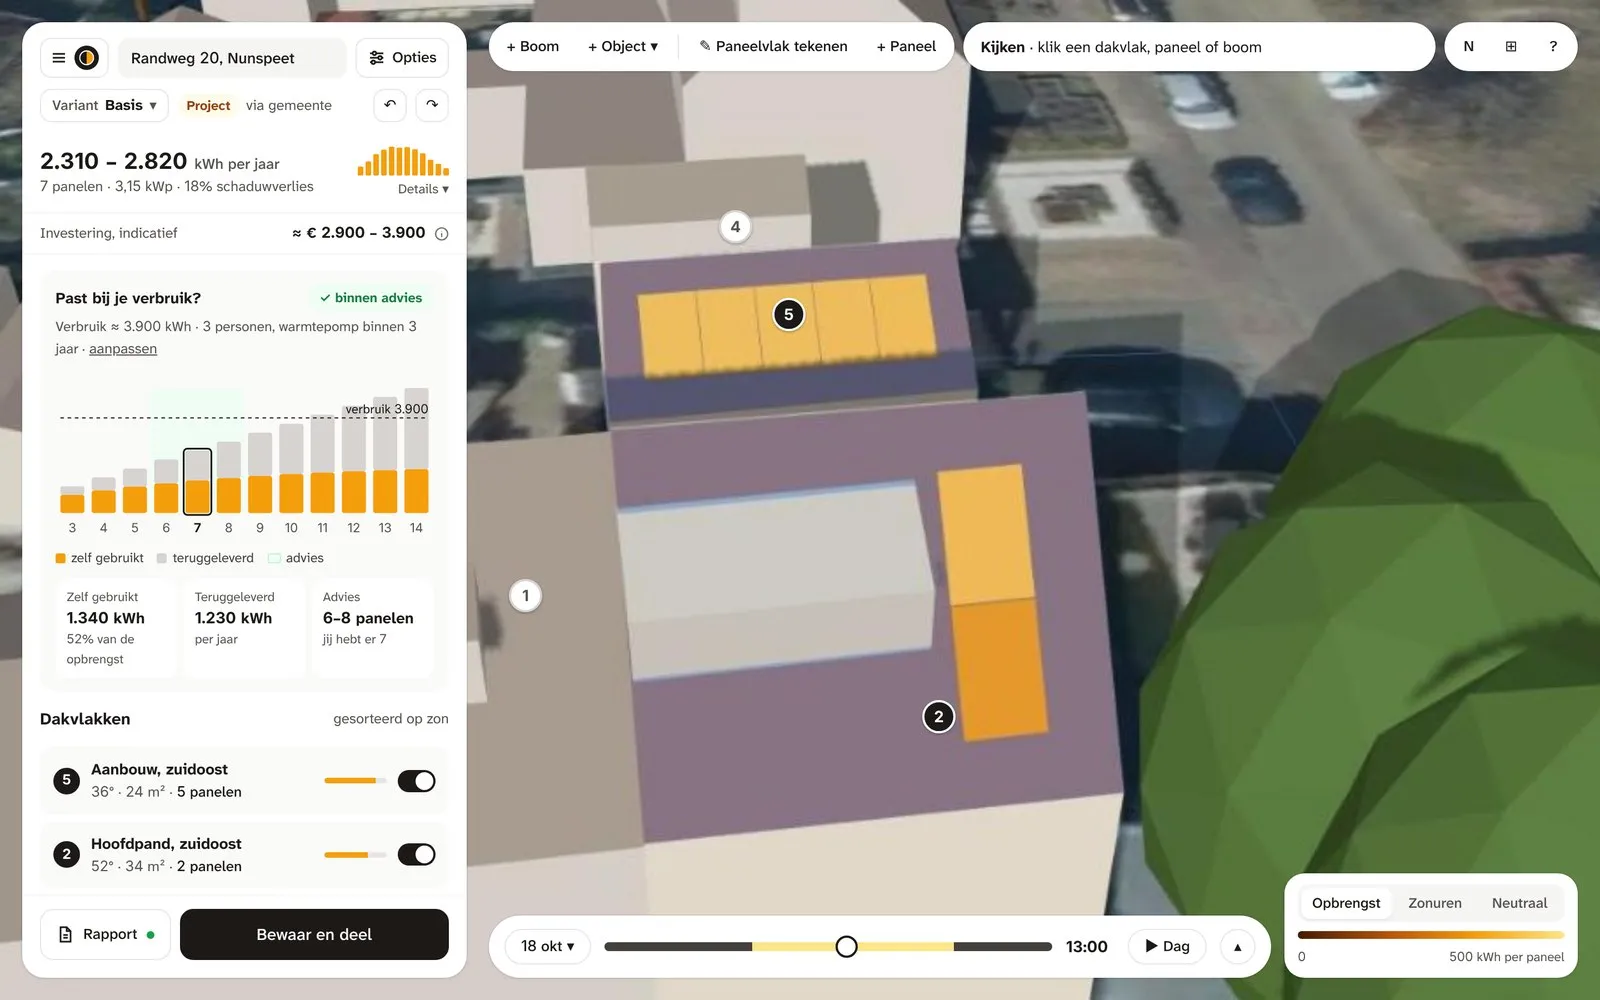Toggle Hoofdpand, zuidoost roof surface on/off
The image size is (1600, 1000).
coord(416,855)
